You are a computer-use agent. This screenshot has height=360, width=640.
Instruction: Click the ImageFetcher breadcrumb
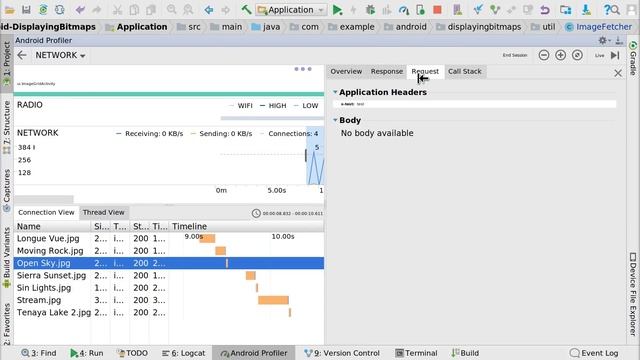pos(599,27)
